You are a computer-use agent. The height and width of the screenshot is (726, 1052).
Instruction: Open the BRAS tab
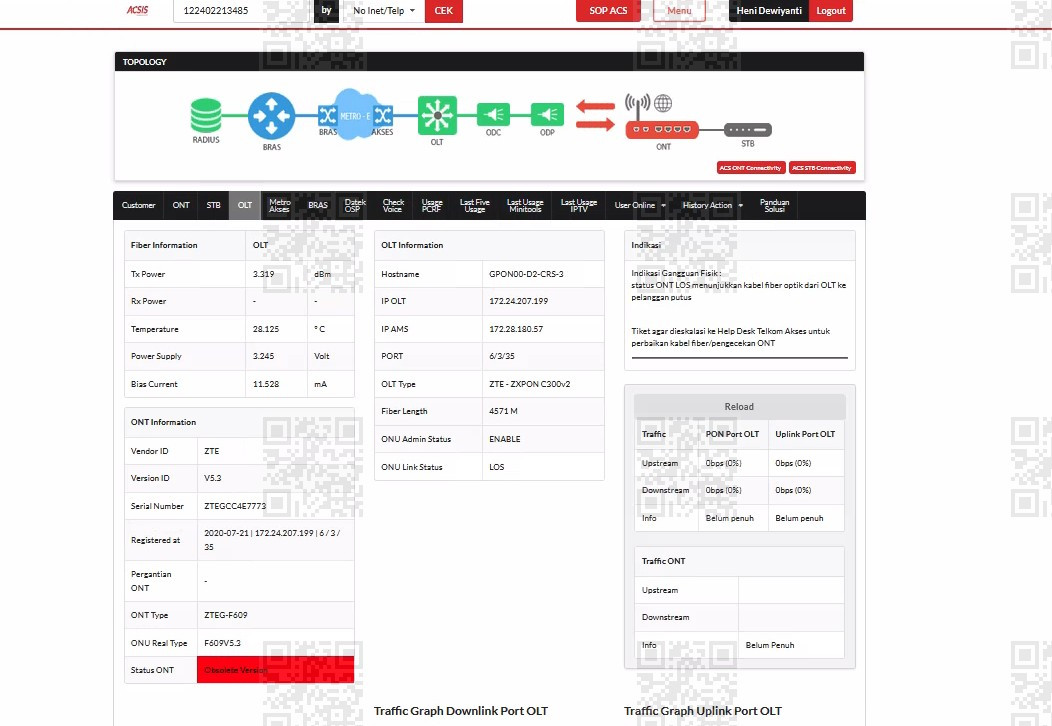click(318, 205)
